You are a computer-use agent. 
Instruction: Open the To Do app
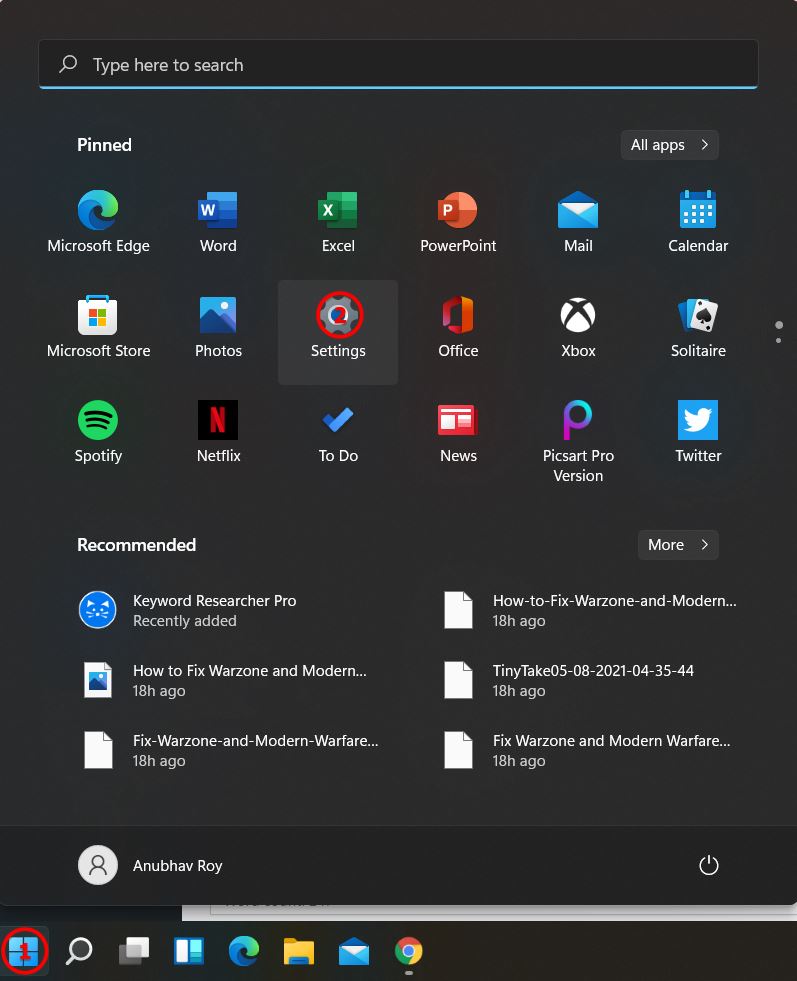(338, 432)
